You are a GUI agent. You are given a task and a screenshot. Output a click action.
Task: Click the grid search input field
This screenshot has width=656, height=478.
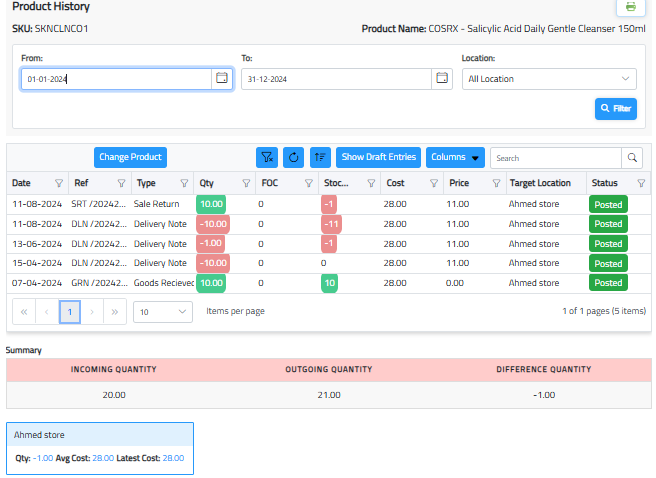(555, 157)
